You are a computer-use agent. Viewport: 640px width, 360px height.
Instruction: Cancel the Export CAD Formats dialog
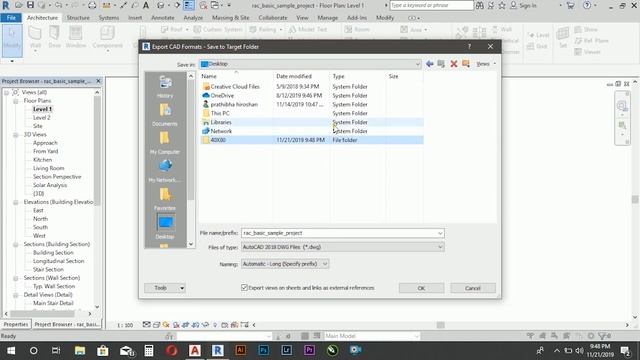pos(473,288)
